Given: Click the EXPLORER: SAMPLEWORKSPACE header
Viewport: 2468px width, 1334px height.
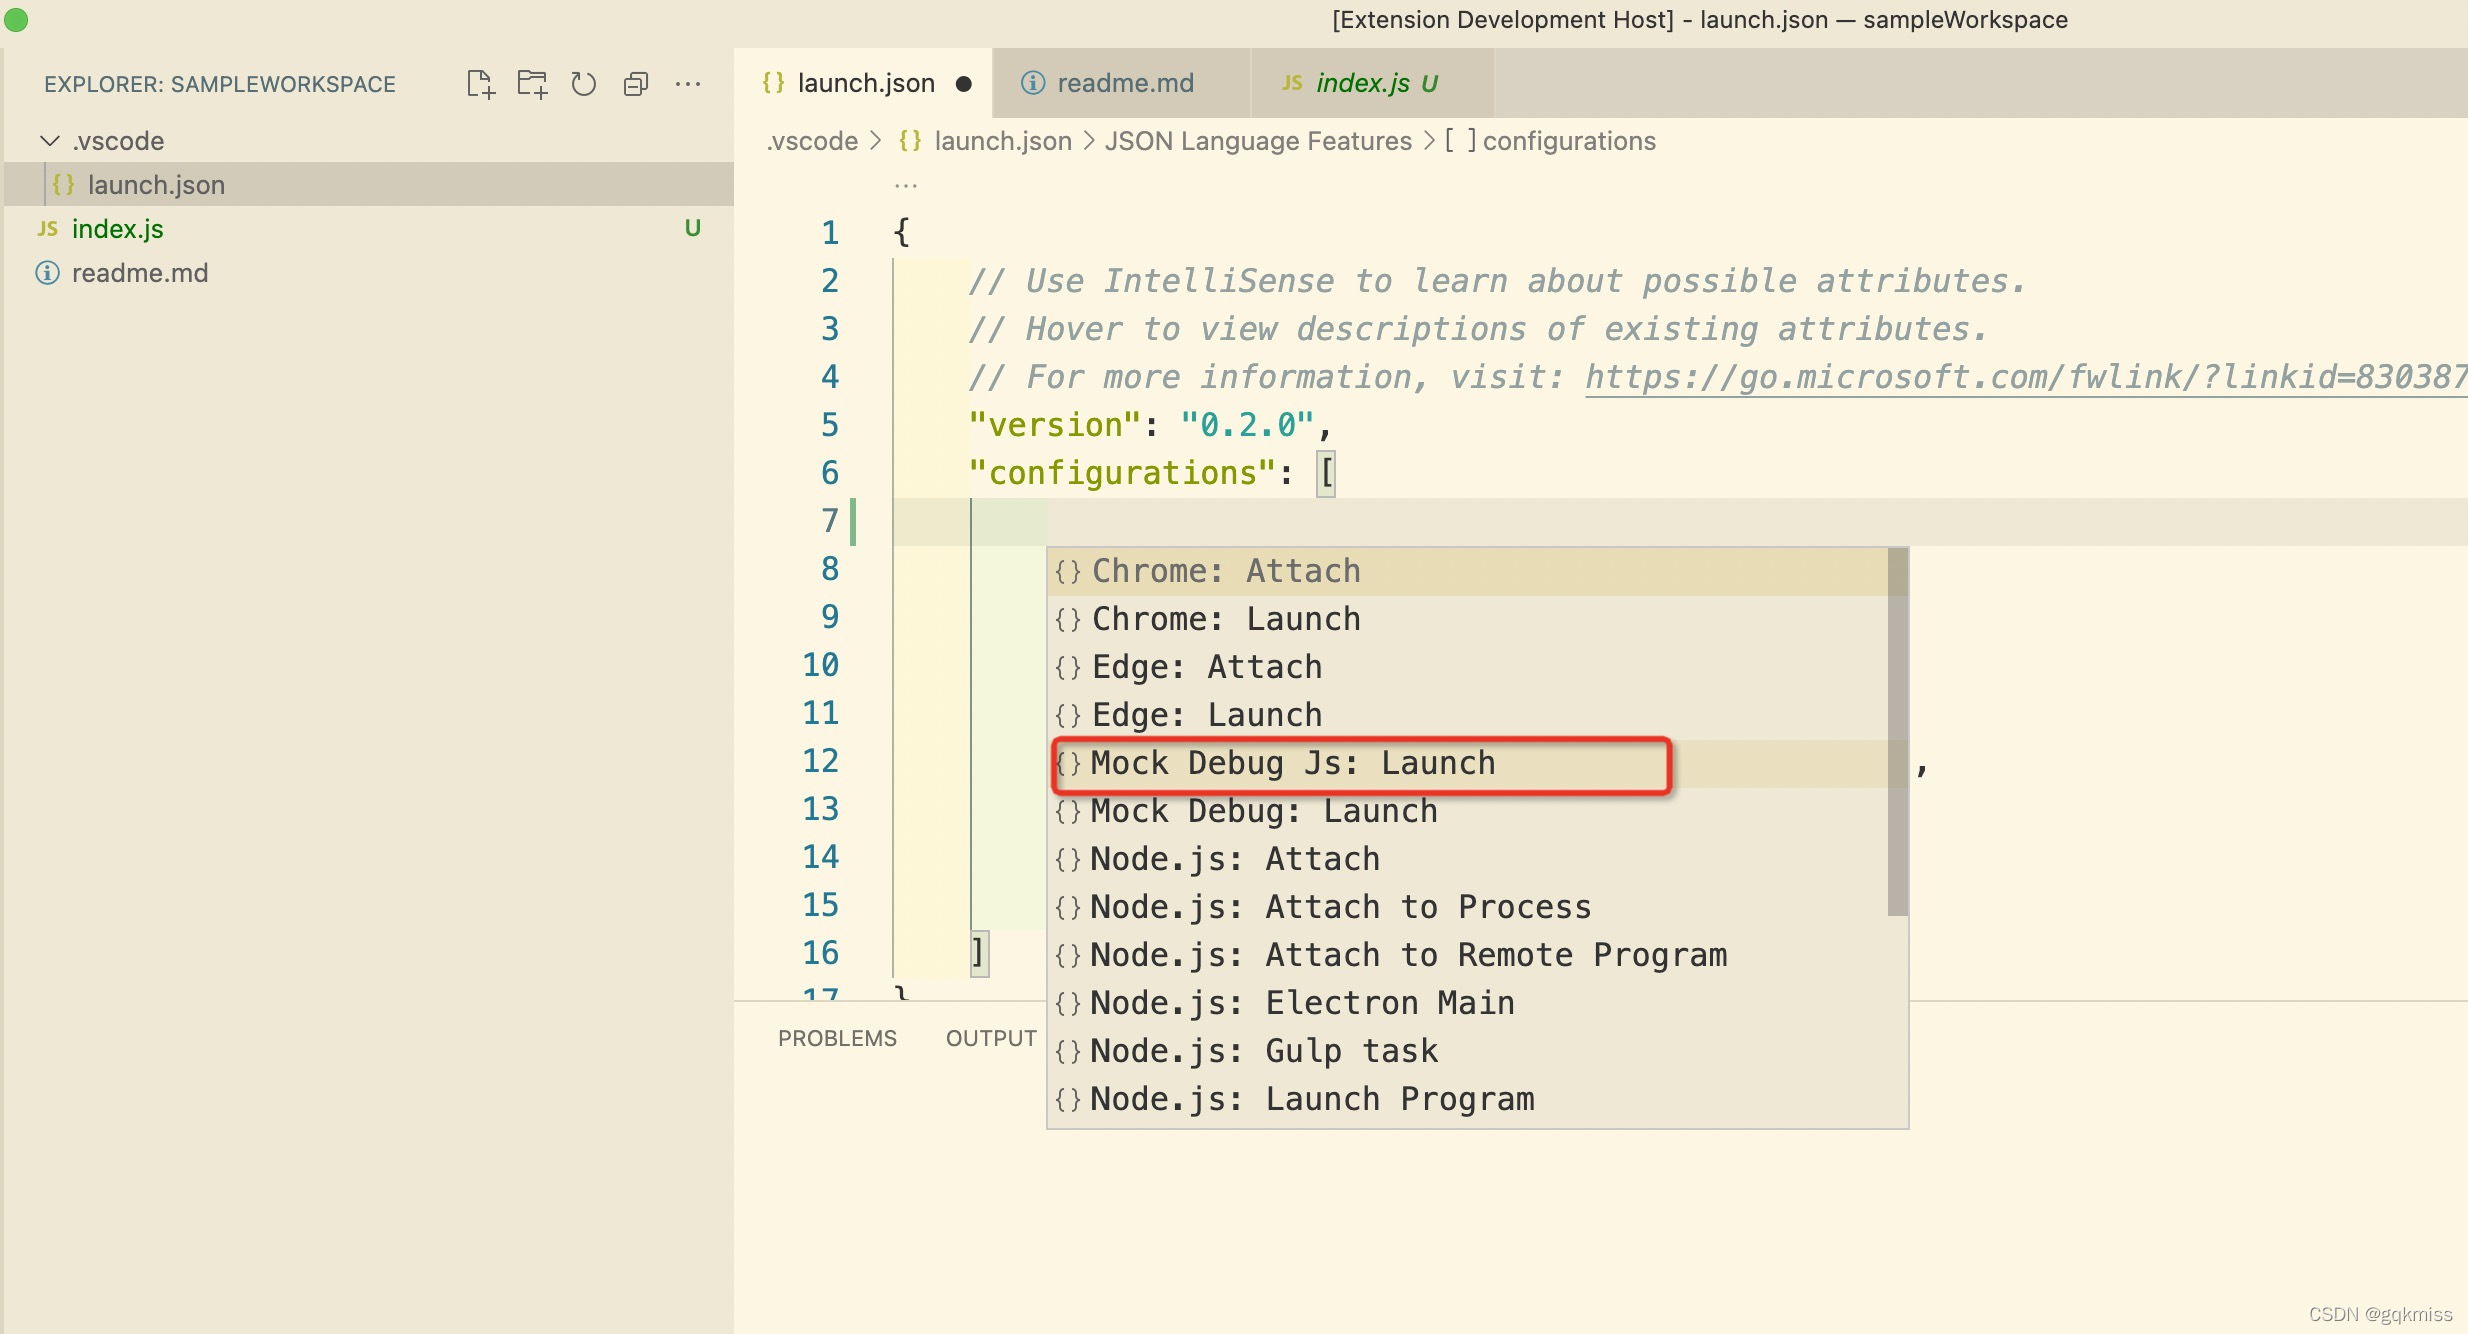Looking at the screenshot, I should pos(220,84).
